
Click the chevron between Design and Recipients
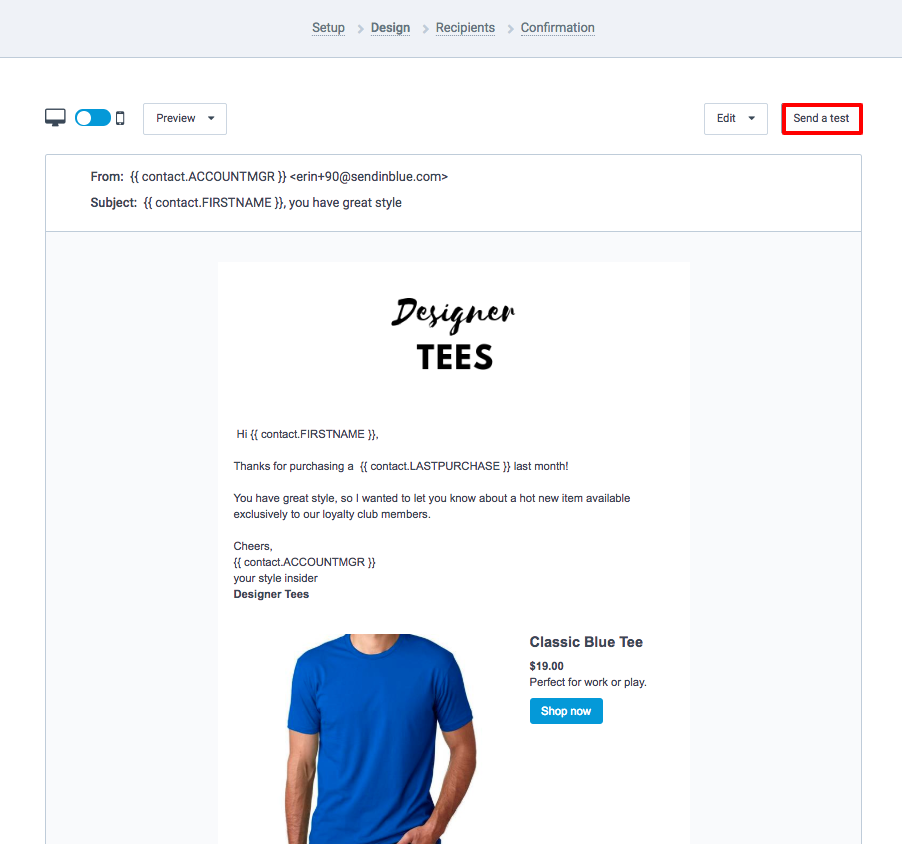coord(426,29)
